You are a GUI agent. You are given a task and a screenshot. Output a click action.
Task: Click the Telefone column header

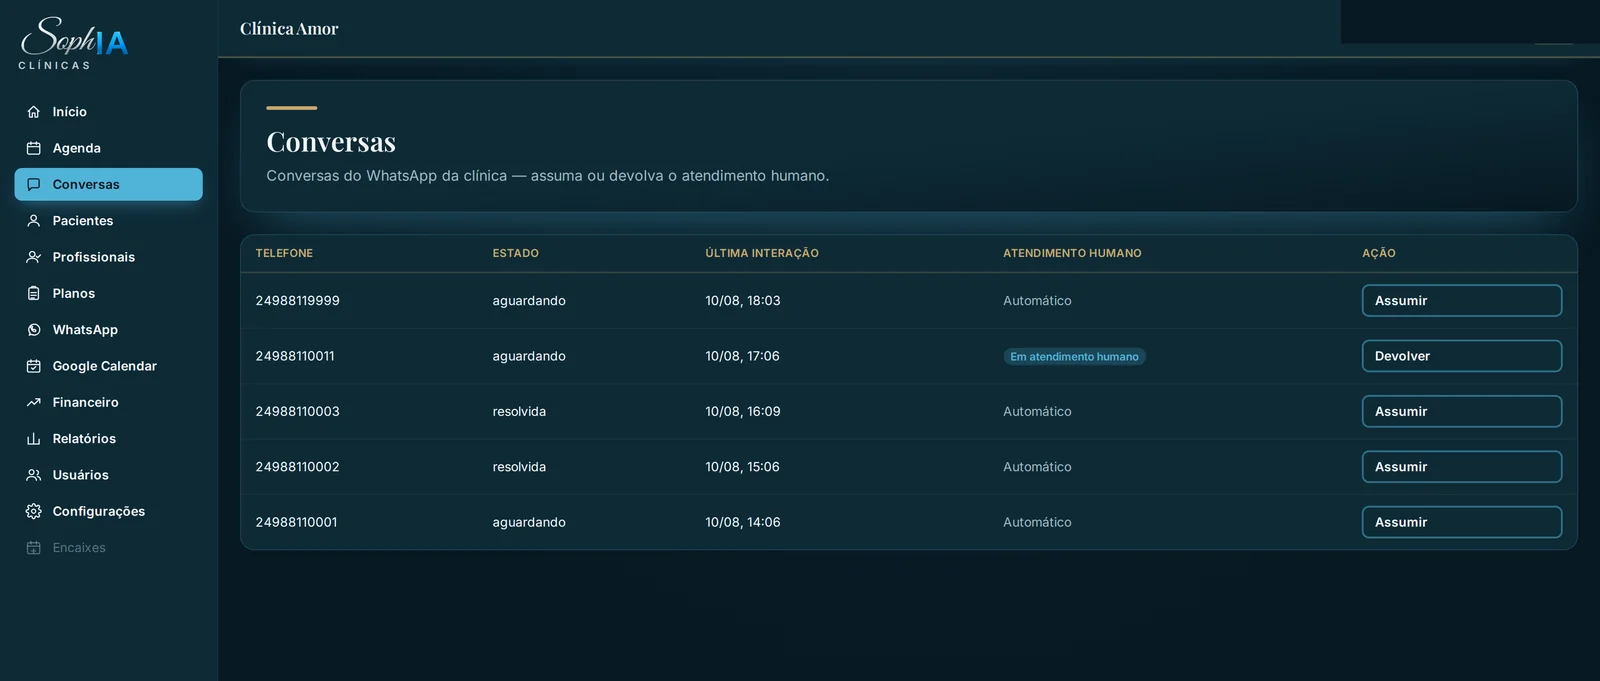284,253
